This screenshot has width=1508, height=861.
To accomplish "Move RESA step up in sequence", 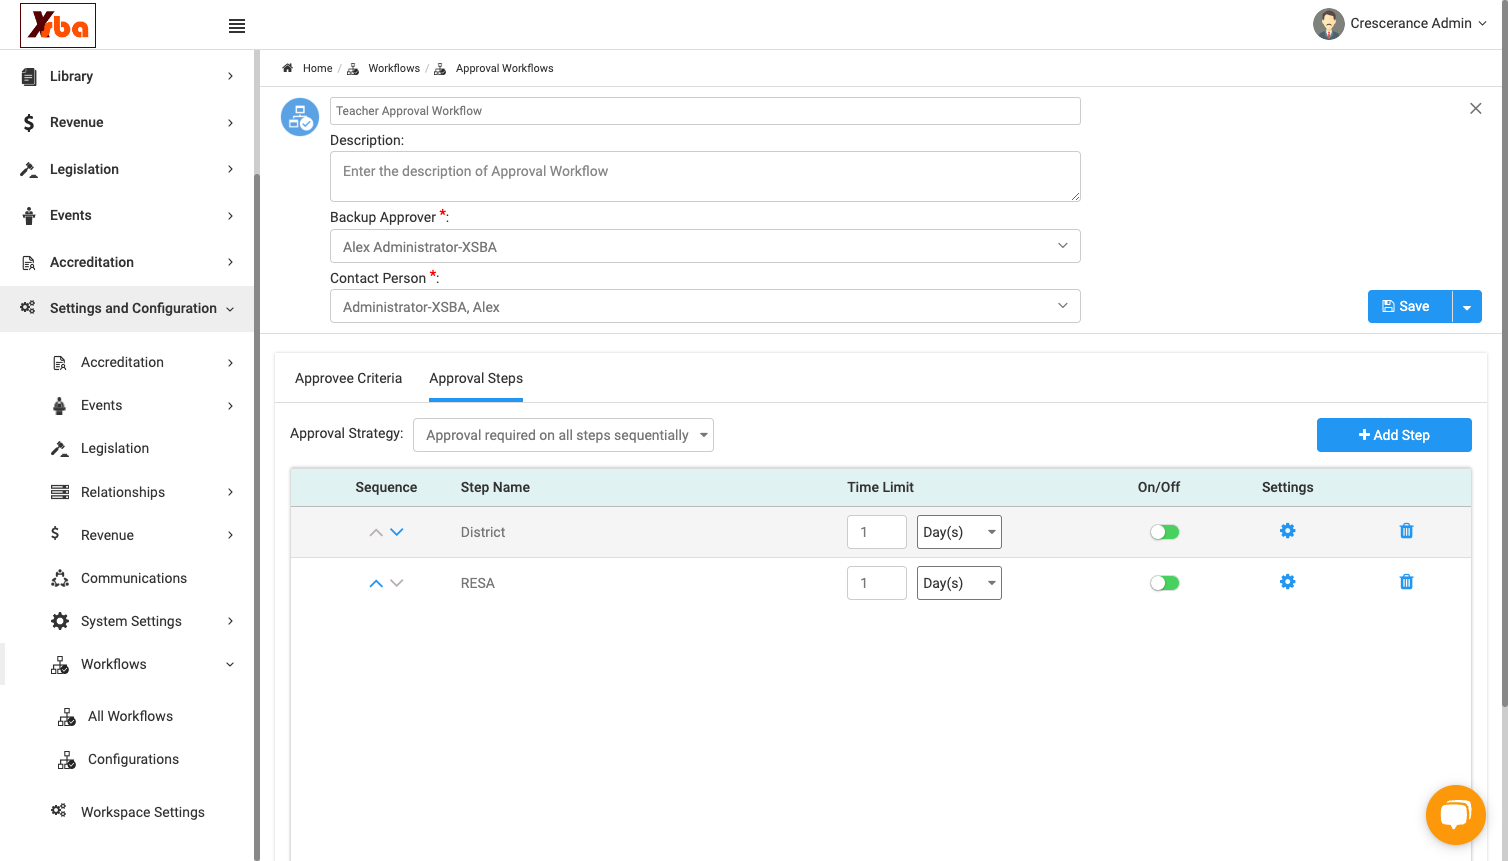I will pos(376,583).
